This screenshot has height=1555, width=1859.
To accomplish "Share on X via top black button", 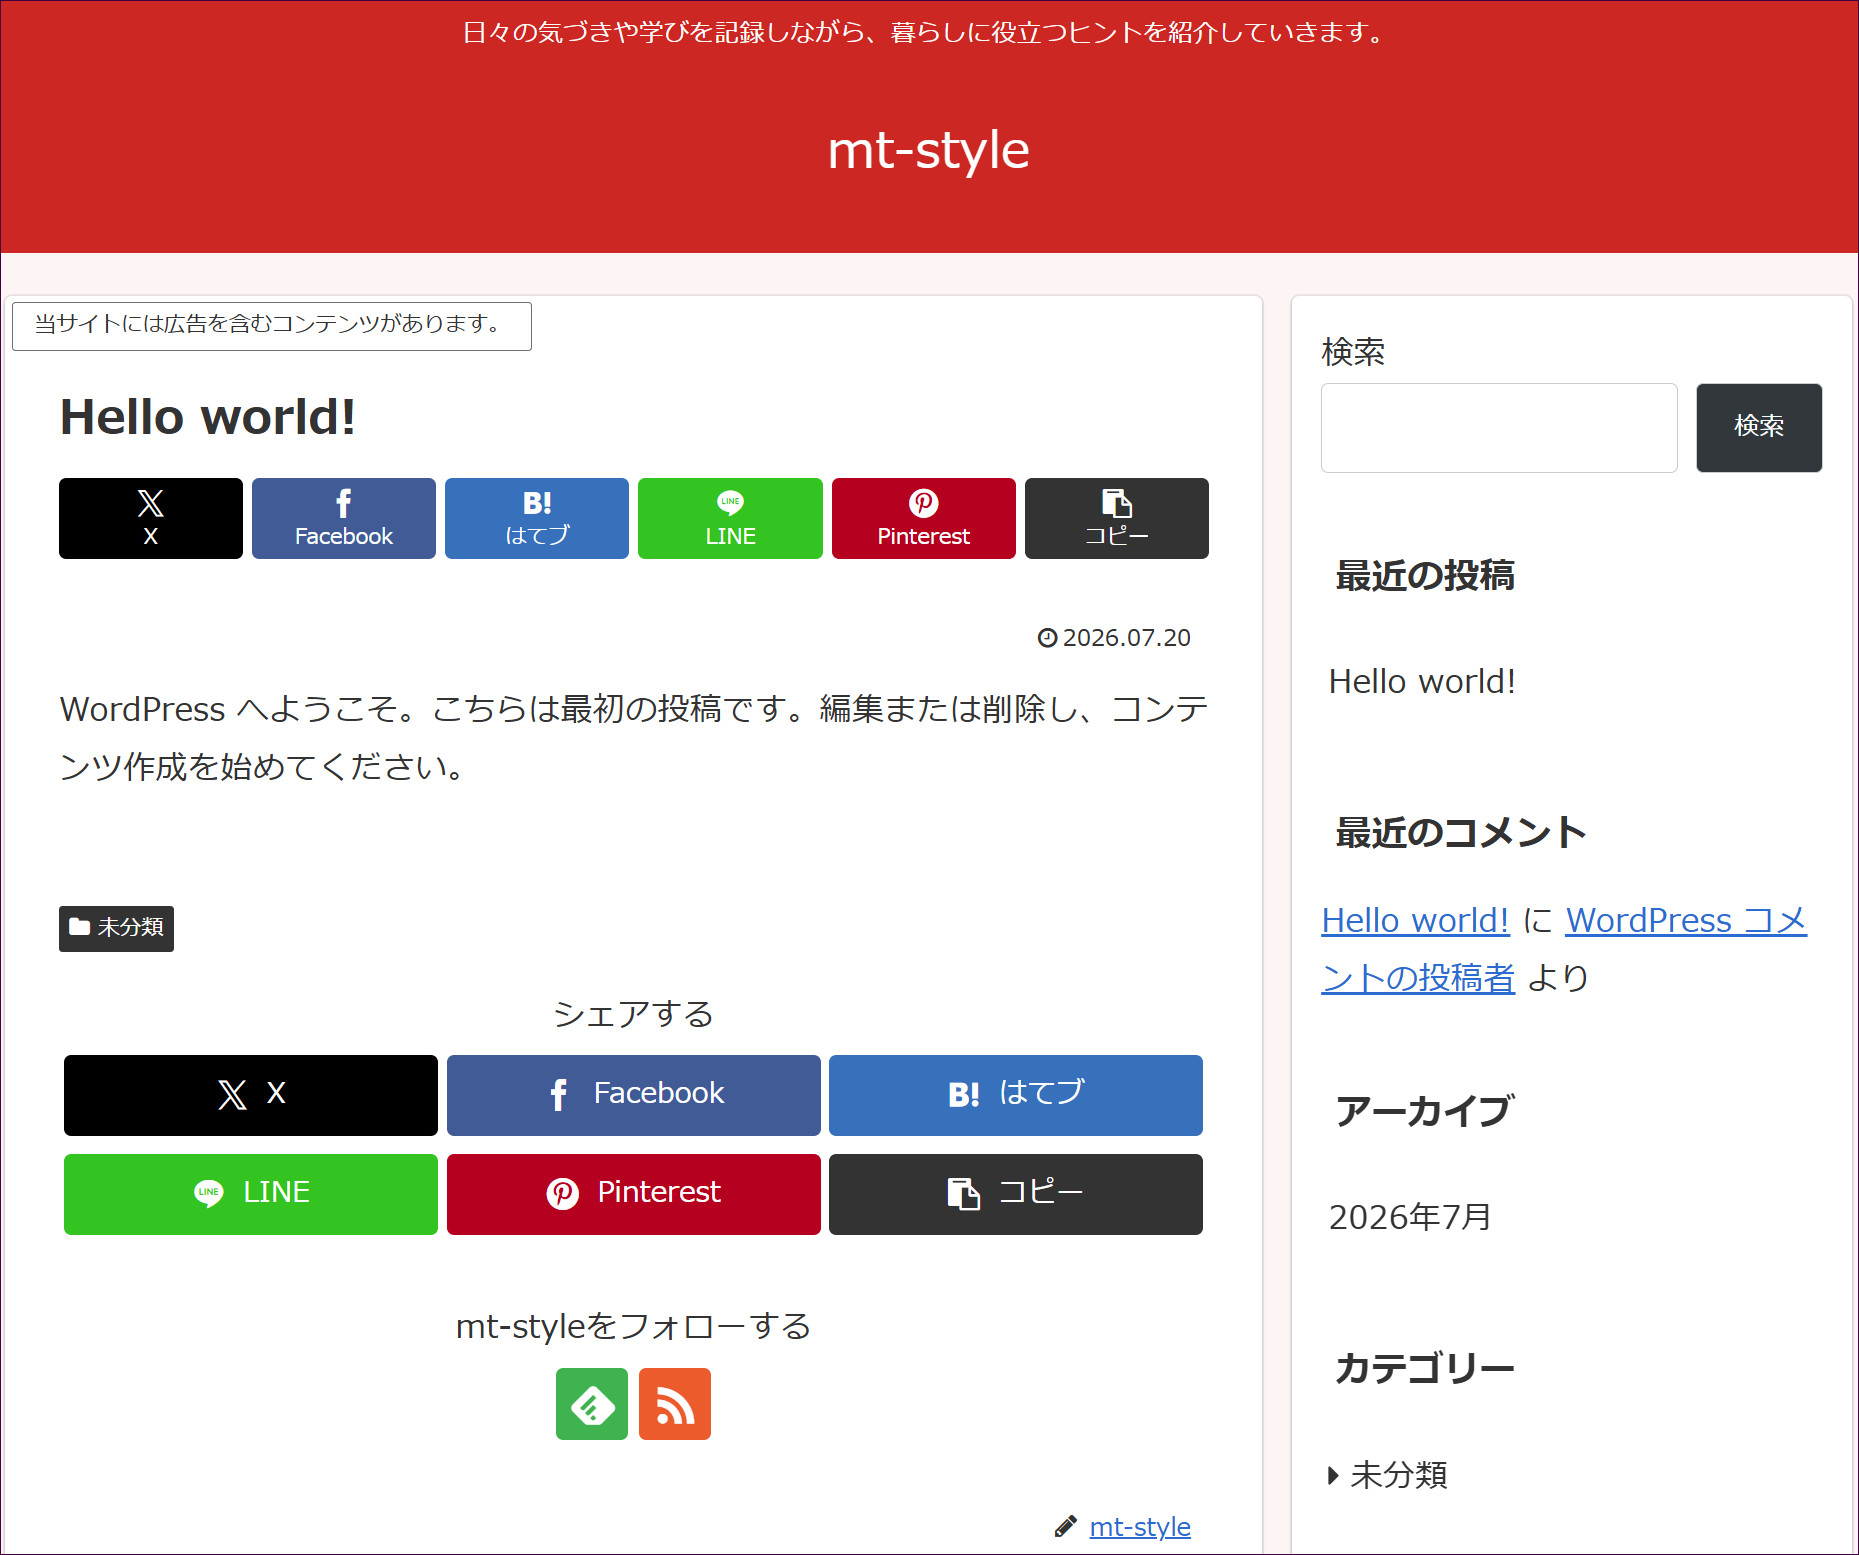I will (x=151, y=518).
